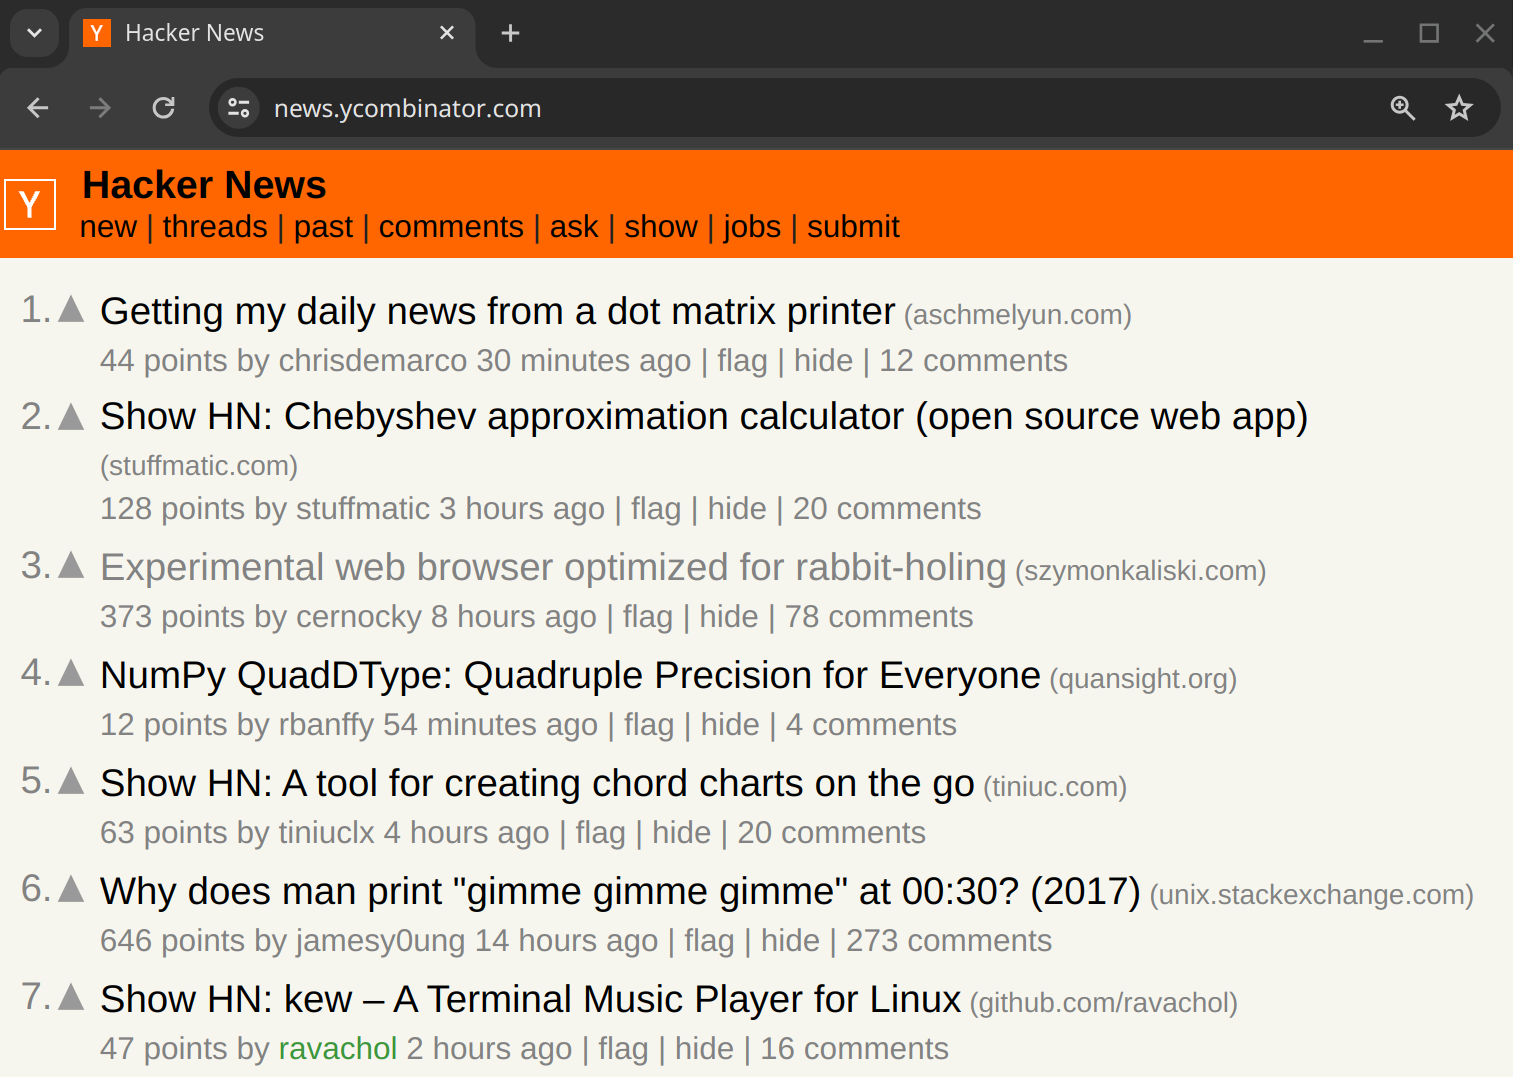Viewport: 1513px width, 1077px height.
Task: View site information icon beside the URL
Action: 239,108
